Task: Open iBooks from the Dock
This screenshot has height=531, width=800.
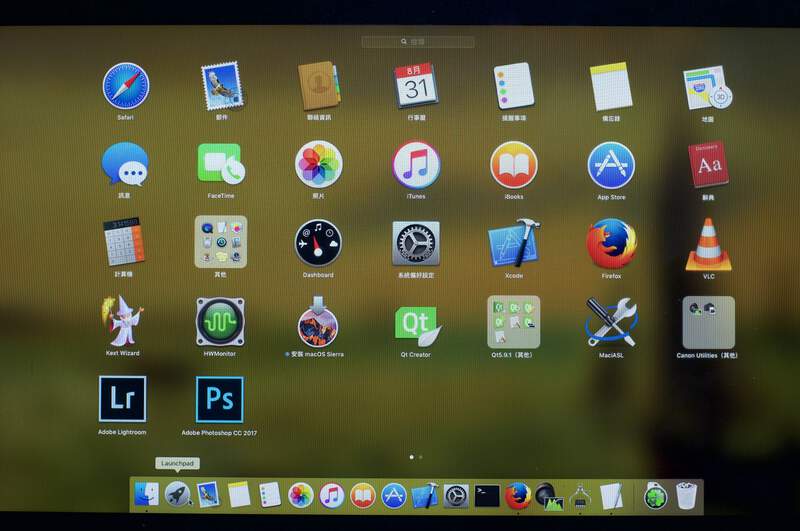Action: tap(363, 496)
